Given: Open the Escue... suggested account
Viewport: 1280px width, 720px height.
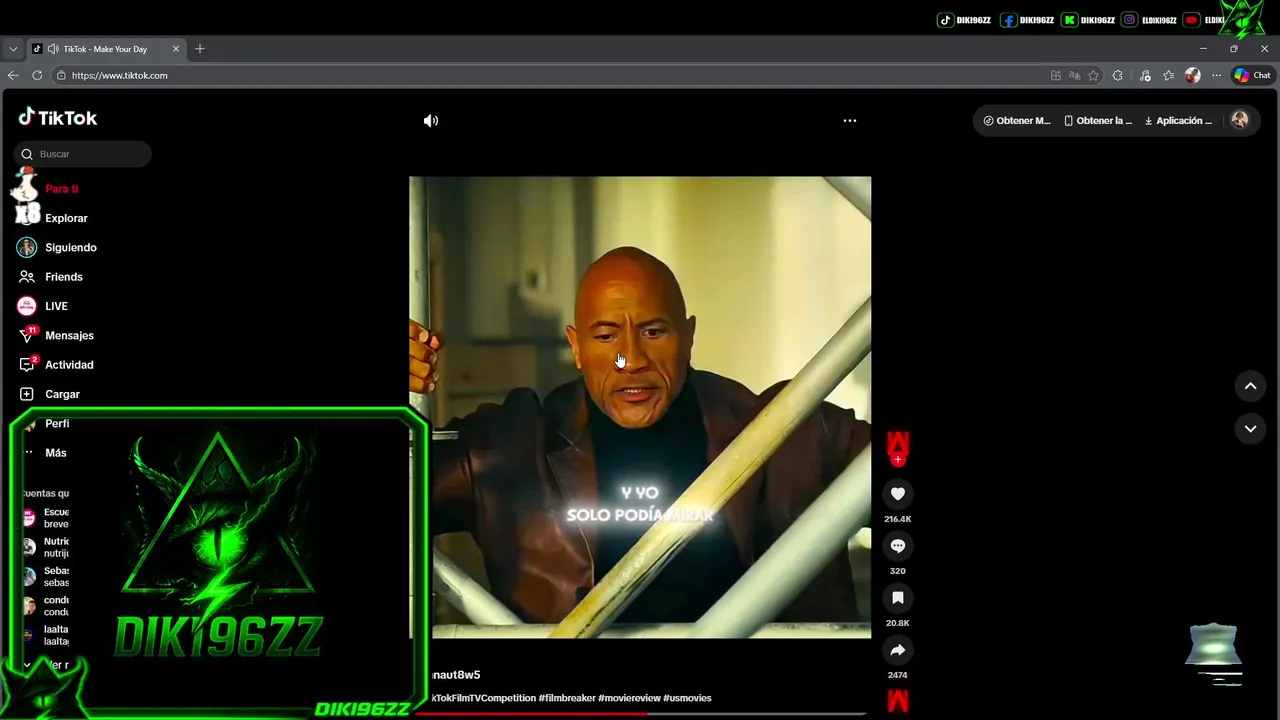Looking at the screenshot, I should click(45, 518).
